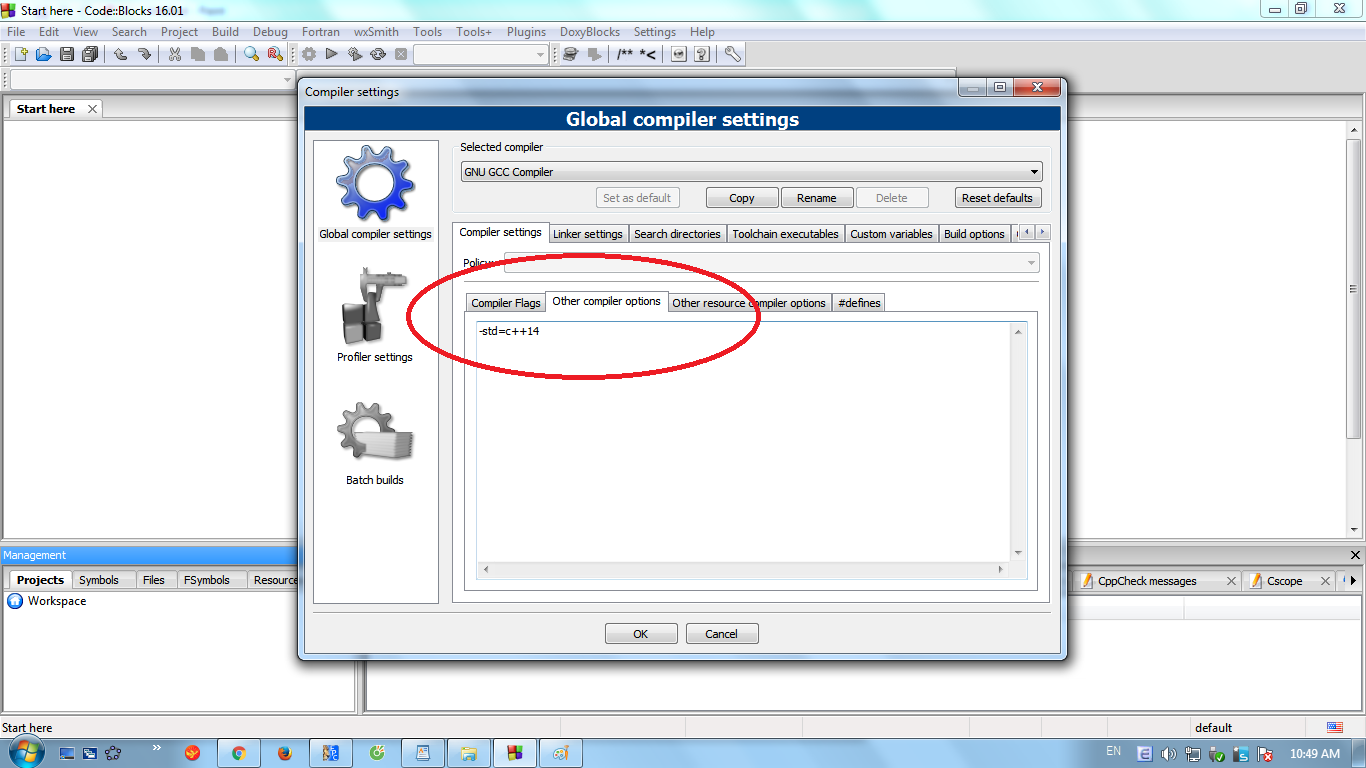
Task: Switch to #defines tab
Action: click(859, 303)
